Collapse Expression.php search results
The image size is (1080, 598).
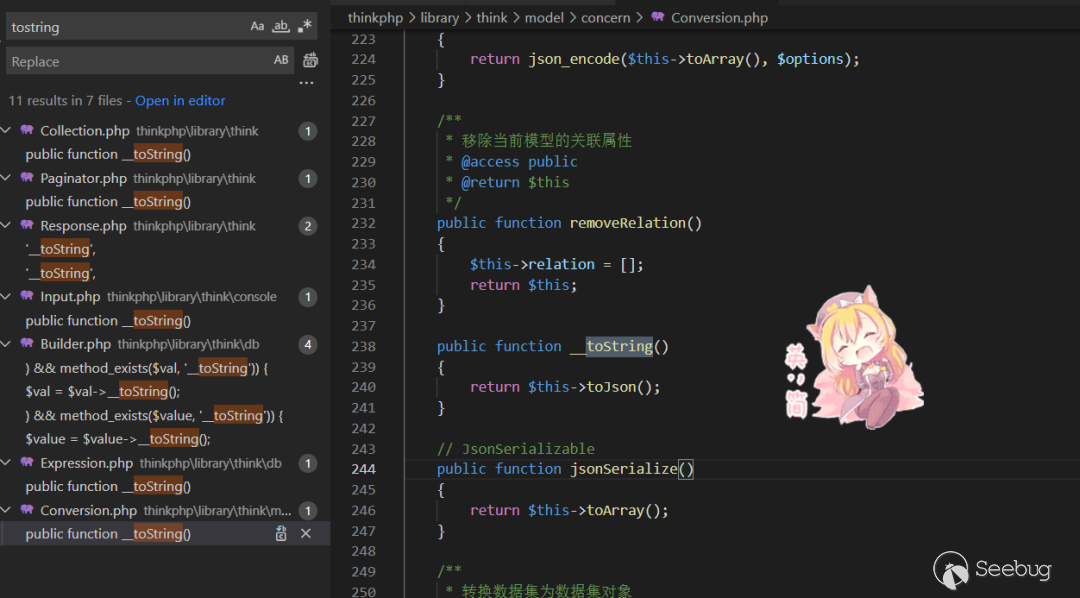6,463
